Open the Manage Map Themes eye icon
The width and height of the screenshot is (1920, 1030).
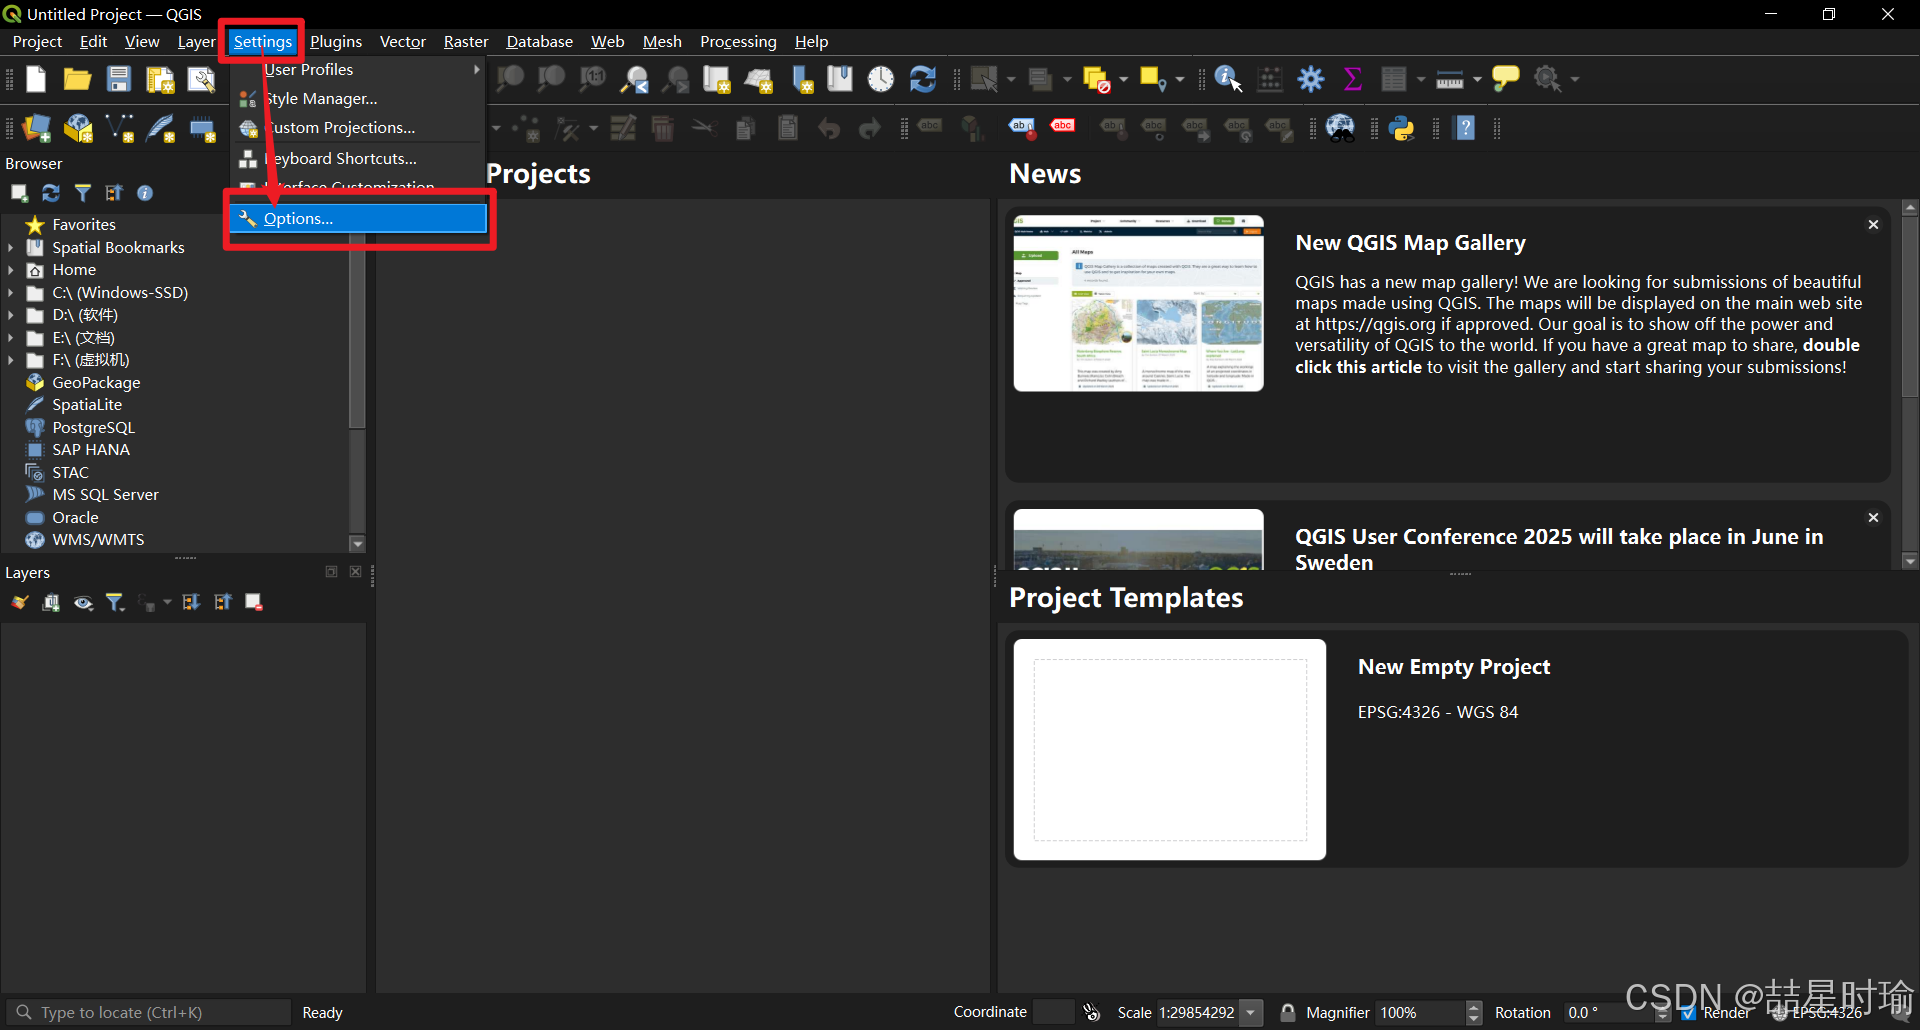[x=83, y=602]
